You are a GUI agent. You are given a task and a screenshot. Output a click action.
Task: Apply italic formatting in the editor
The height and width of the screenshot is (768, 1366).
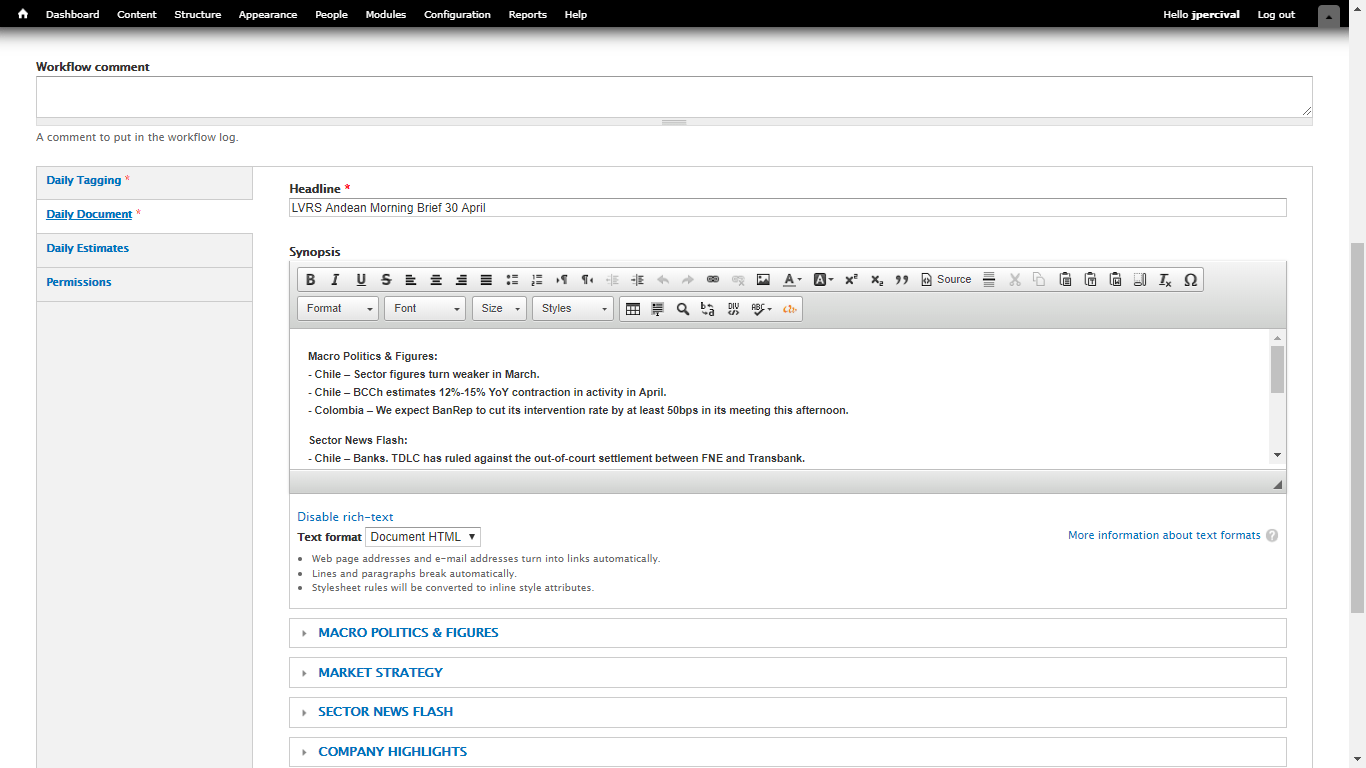coord(336,280)
